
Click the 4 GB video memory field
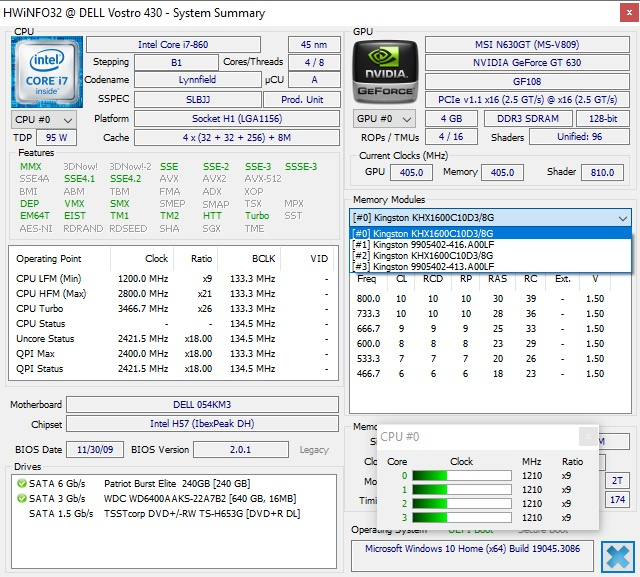(451, 119)
